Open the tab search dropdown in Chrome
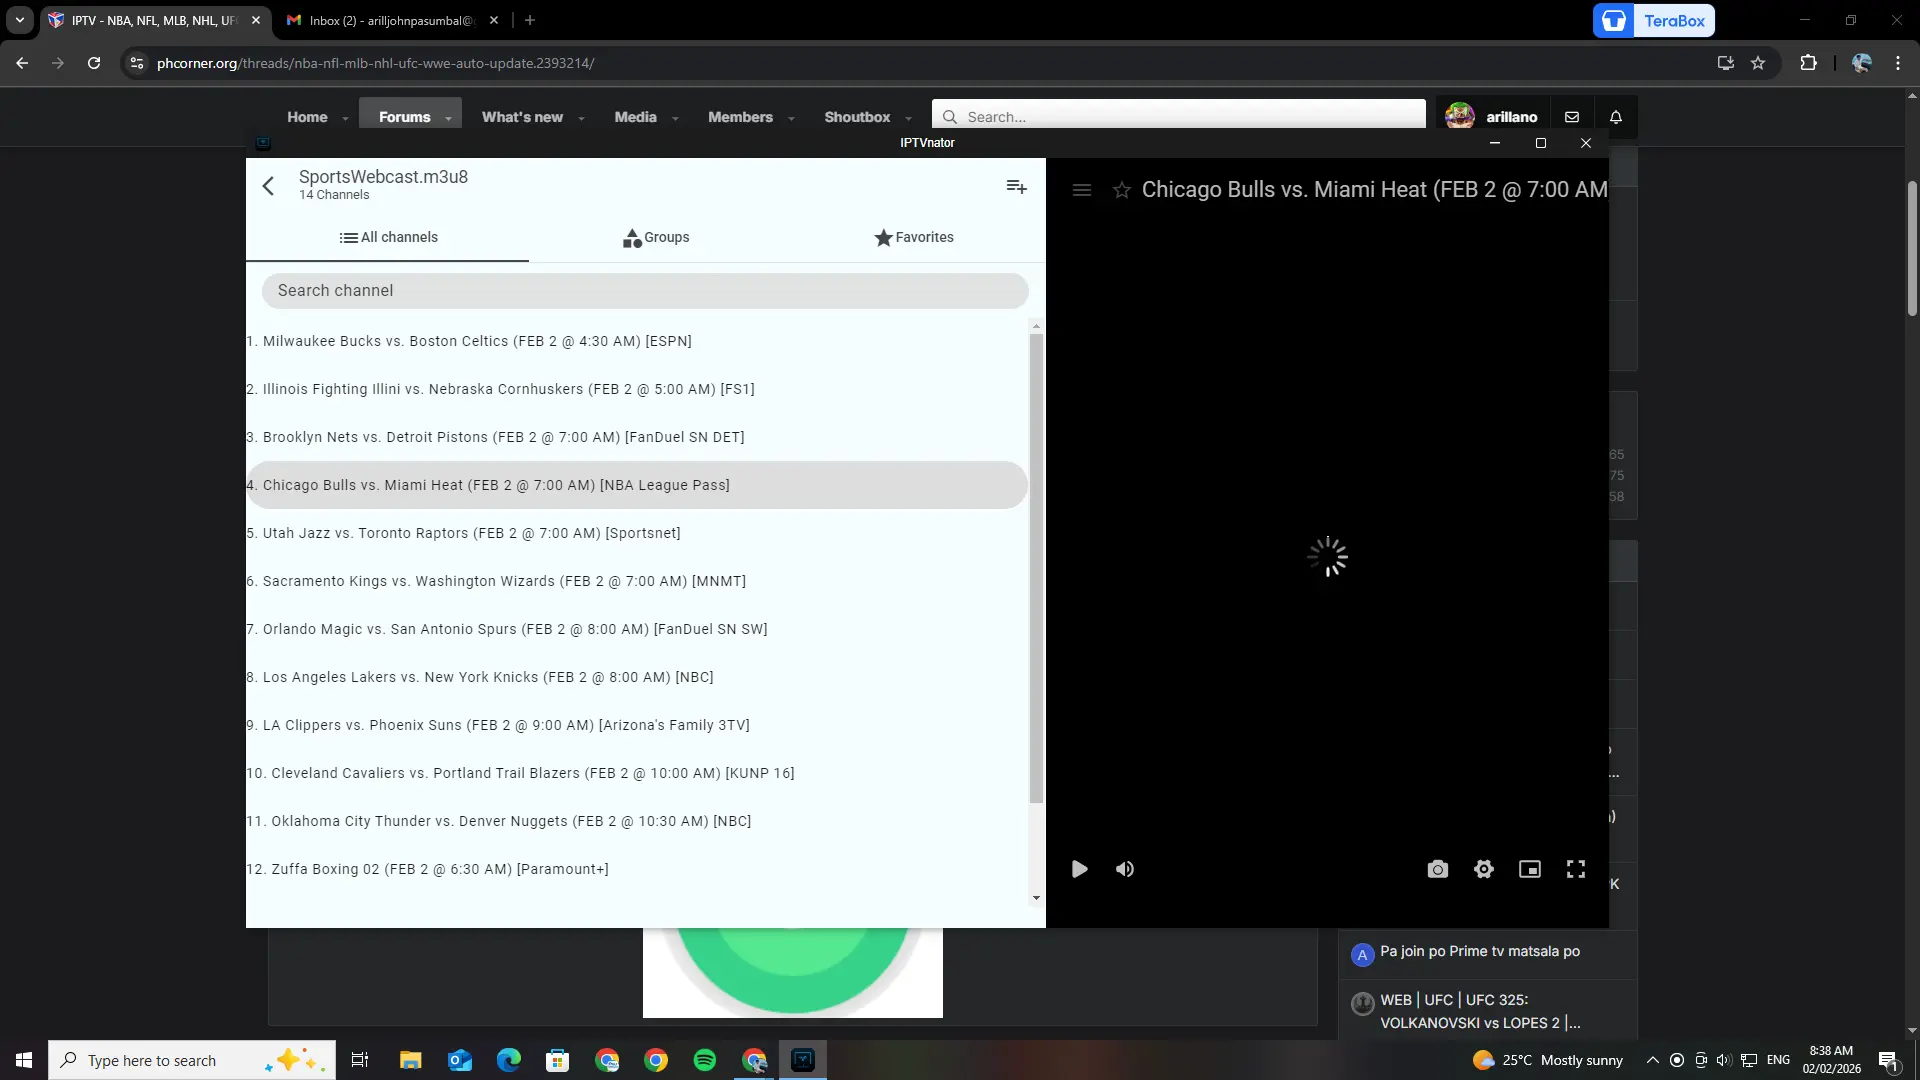This screenshot has height=1080, width=1920. (20, 20)
